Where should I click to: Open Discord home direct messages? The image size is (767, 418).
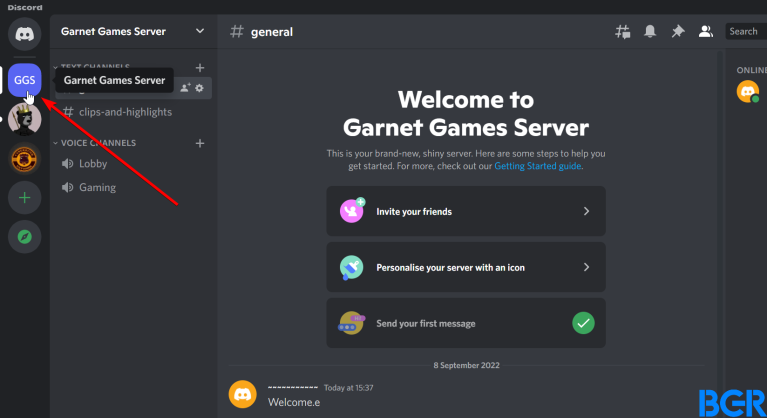pos(24,34)
